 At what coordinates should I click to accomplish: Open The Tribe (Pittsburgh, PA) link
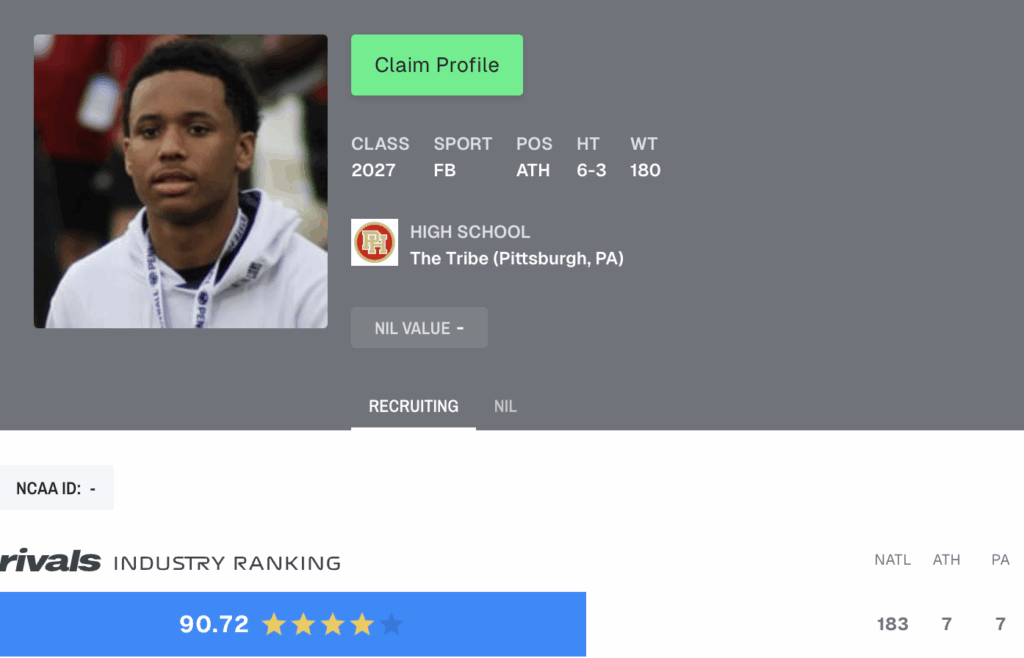pyautogui.click(x=517, y=258)
